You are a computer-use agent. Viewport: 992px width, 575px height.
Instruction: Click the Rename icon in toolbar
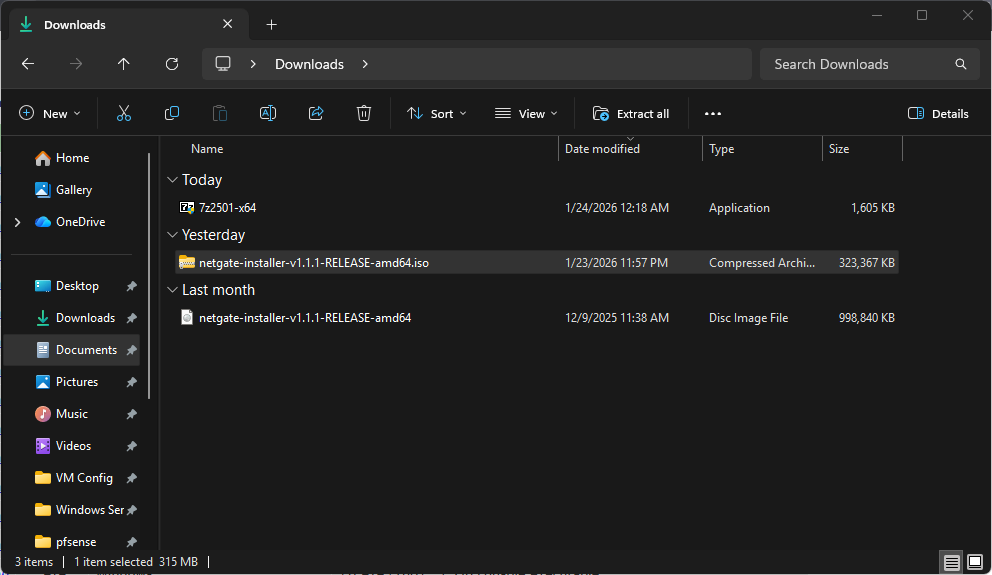pyautogui.click(x=268, y=114)
